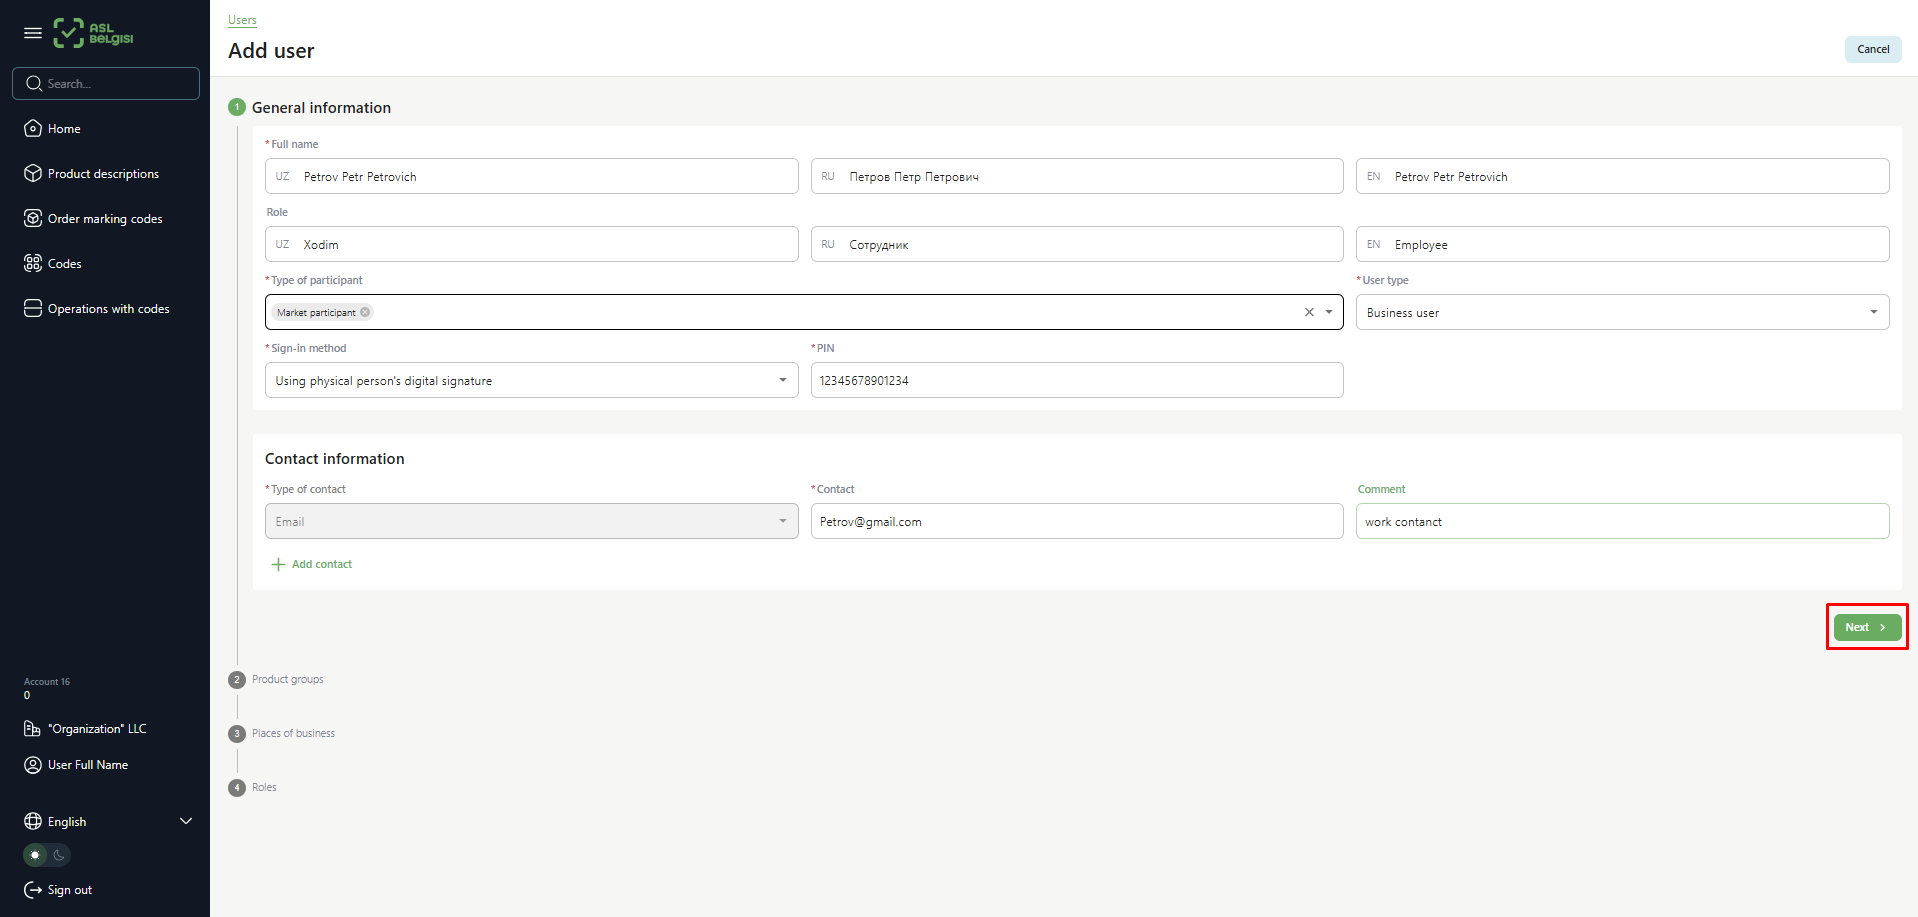The height and width of the screenshot is (917, 1918).
Task: Click the hamburger menu icon
Action: [x=32, y=33]
